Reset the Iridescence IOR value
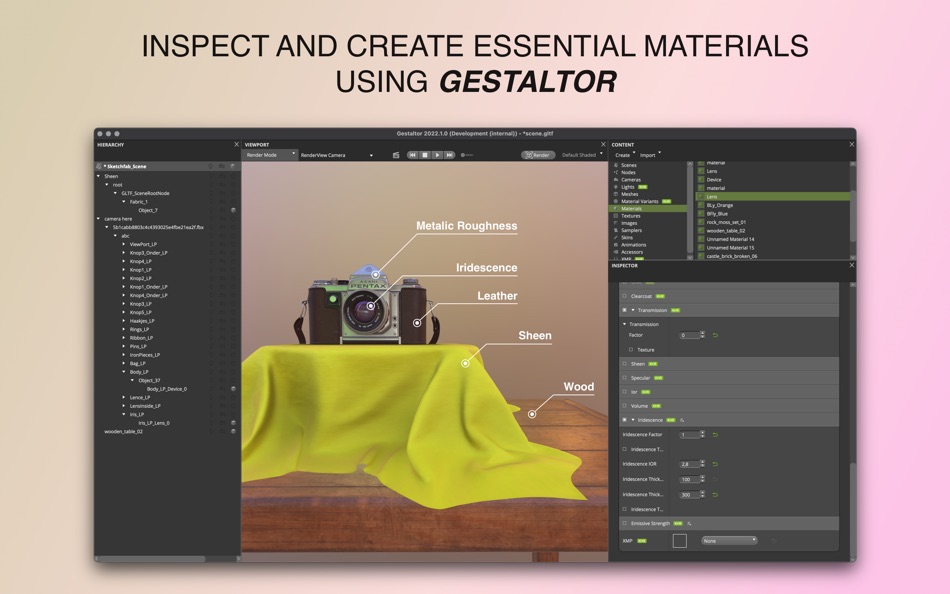 715,464
